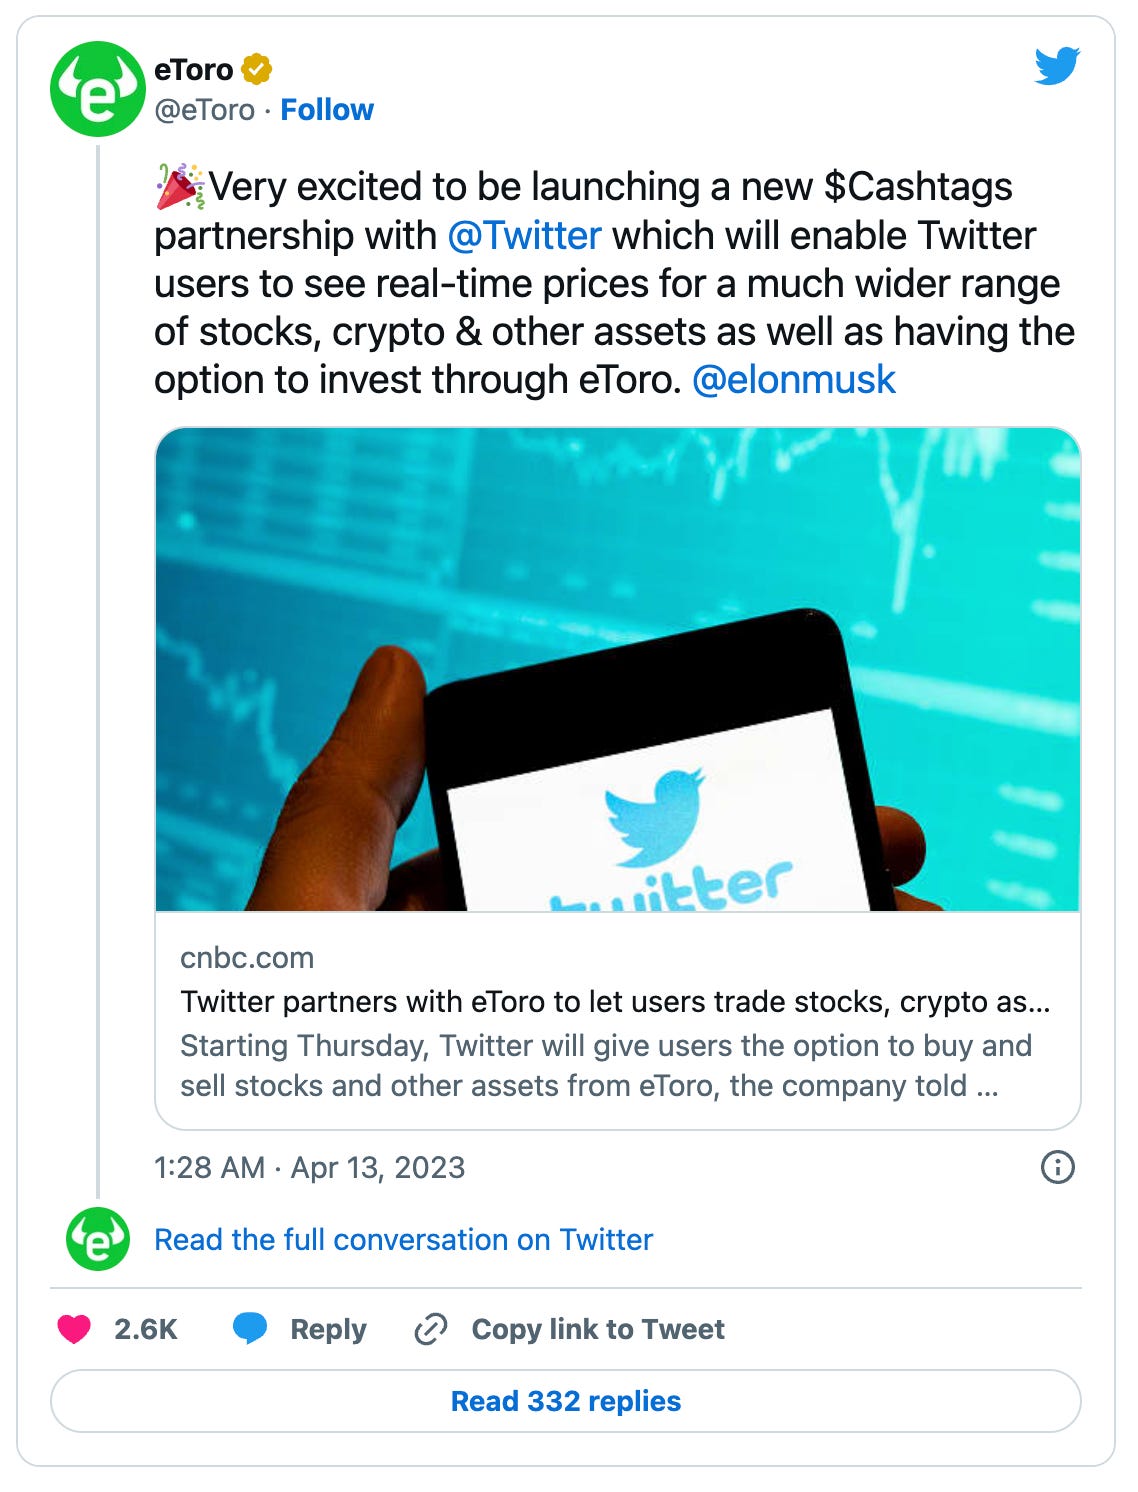Like the tweet with the heart icon

(x=75, y=1327)
